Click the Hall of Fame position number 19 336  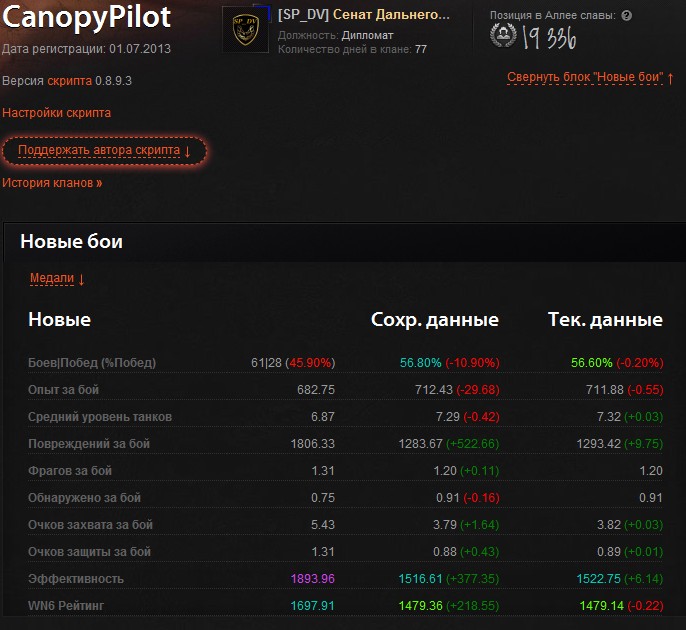tap(548, 39)
